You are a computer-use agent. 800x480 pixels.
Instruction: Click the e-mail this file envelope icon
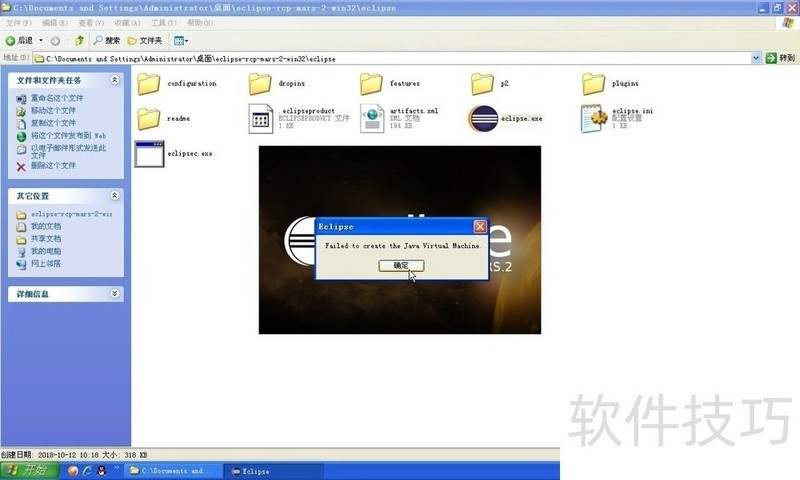point(21,149)
